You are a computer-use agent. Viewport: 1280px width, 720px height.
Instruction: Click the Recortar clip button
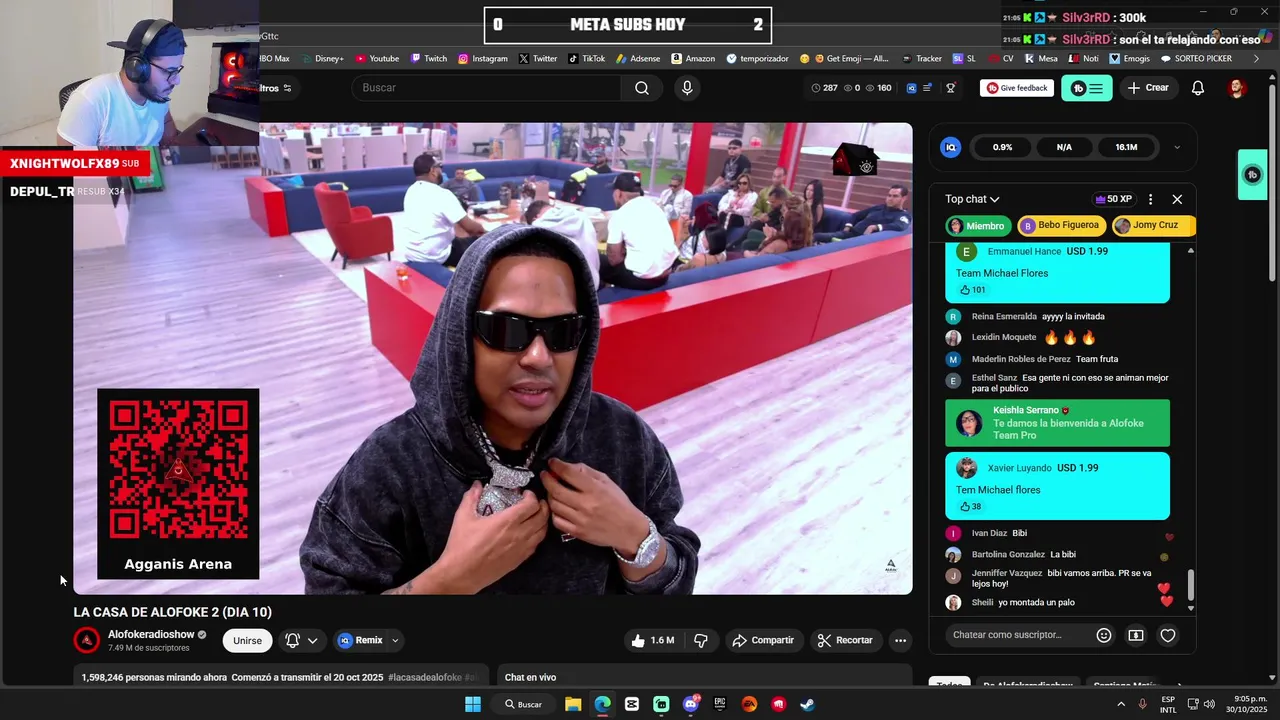pos(846,640)
